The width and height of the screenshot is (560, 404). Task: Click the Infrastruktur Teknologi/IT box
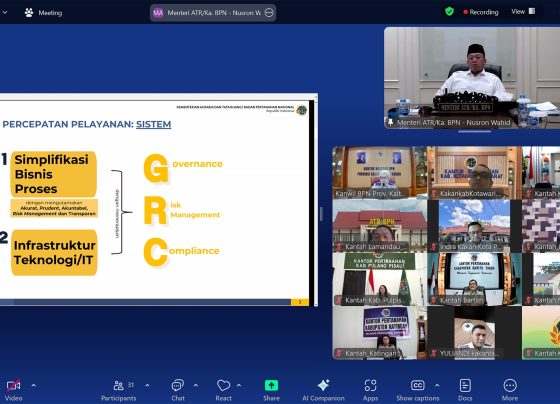pos(54,253)
